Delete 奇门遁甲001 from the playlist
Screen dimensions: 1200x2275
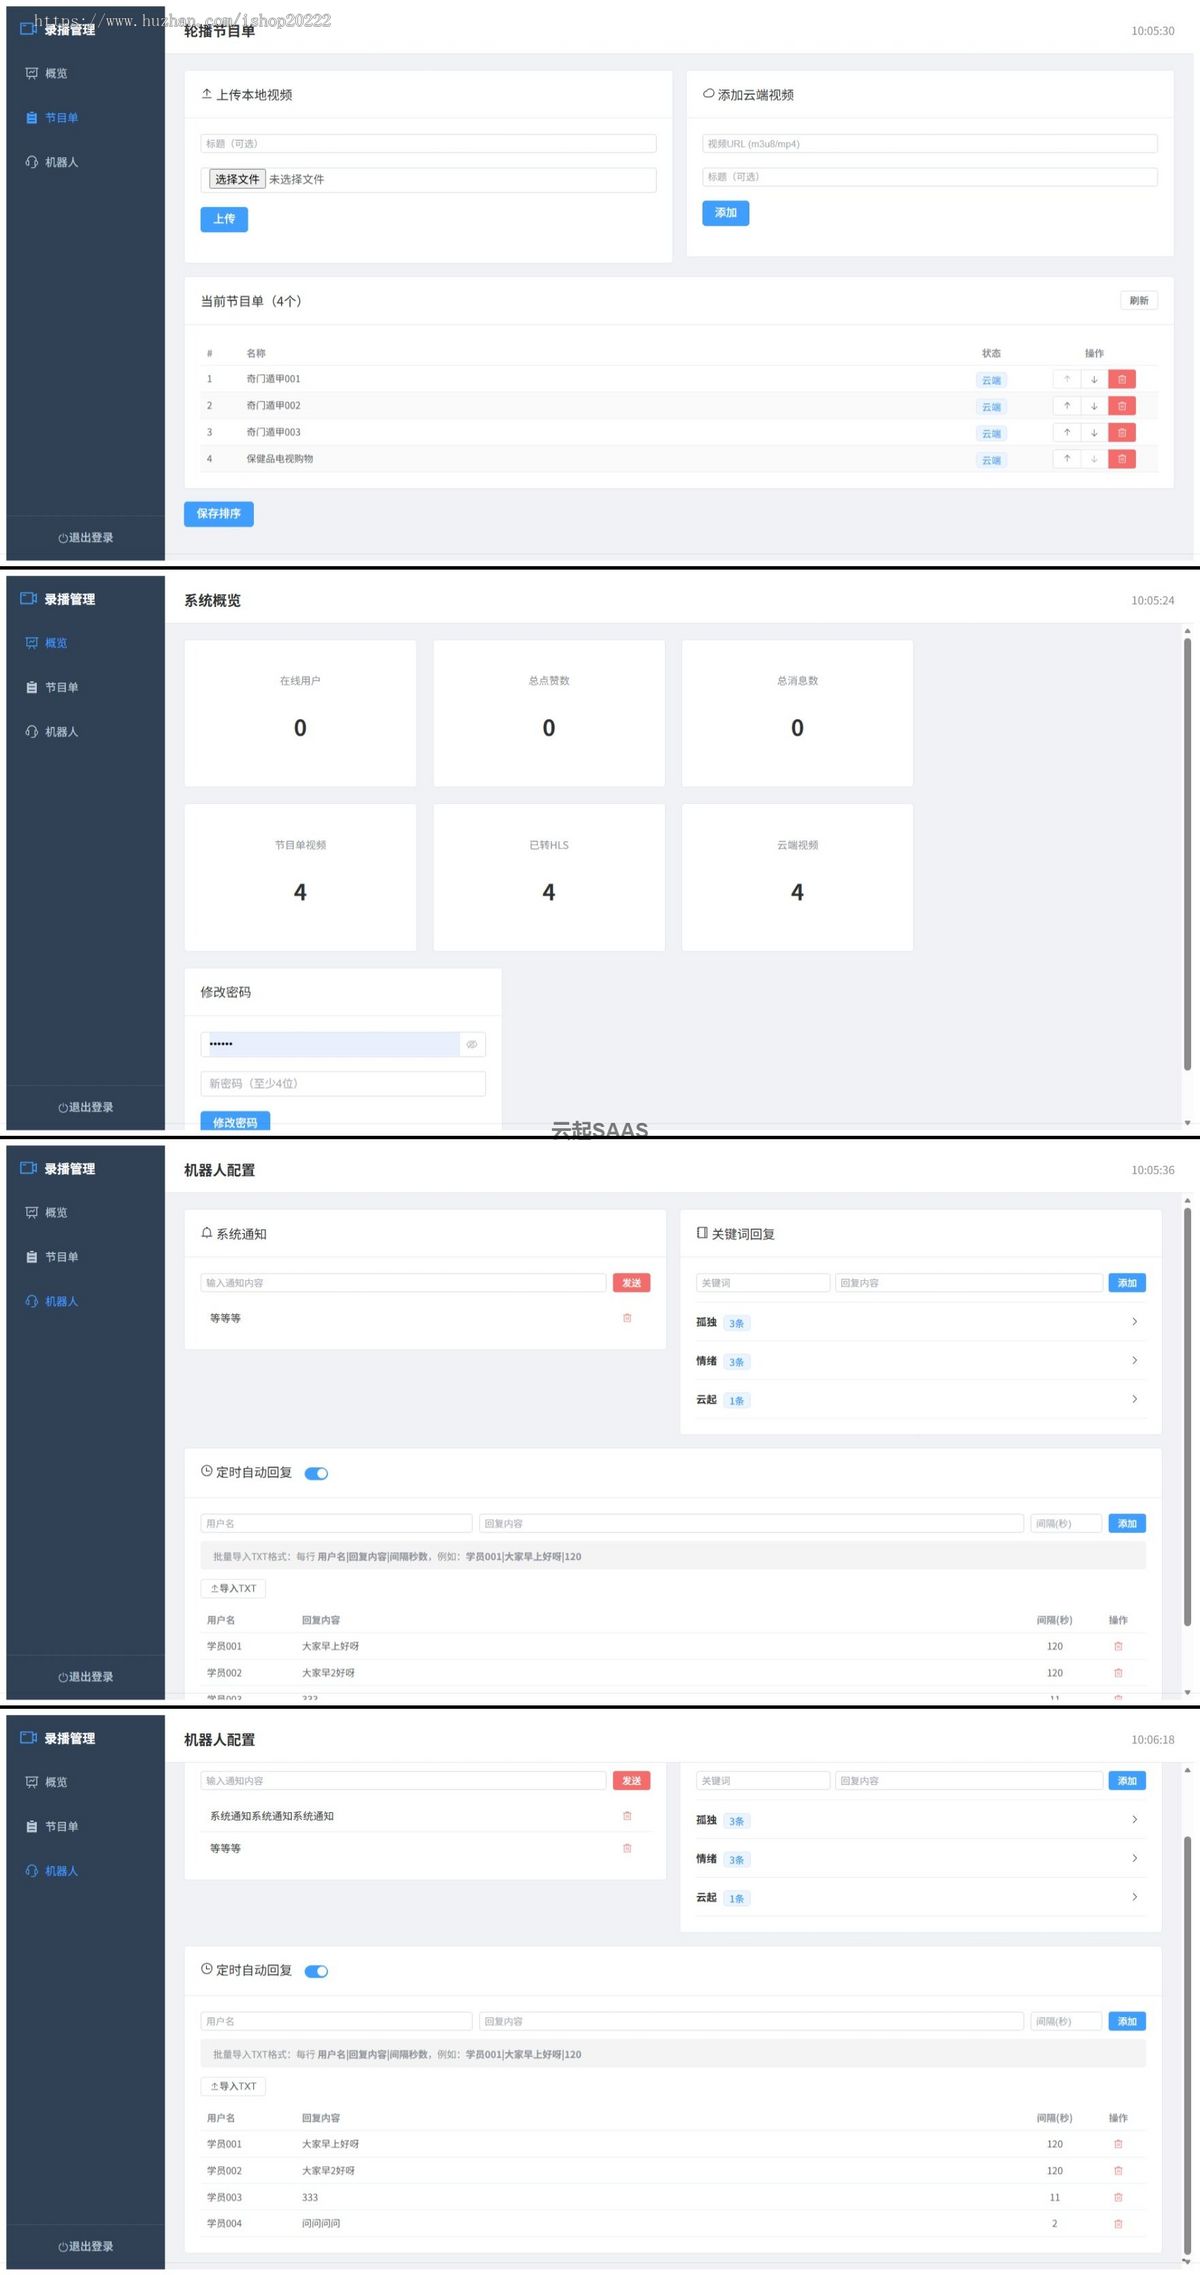coord(1122,380)
